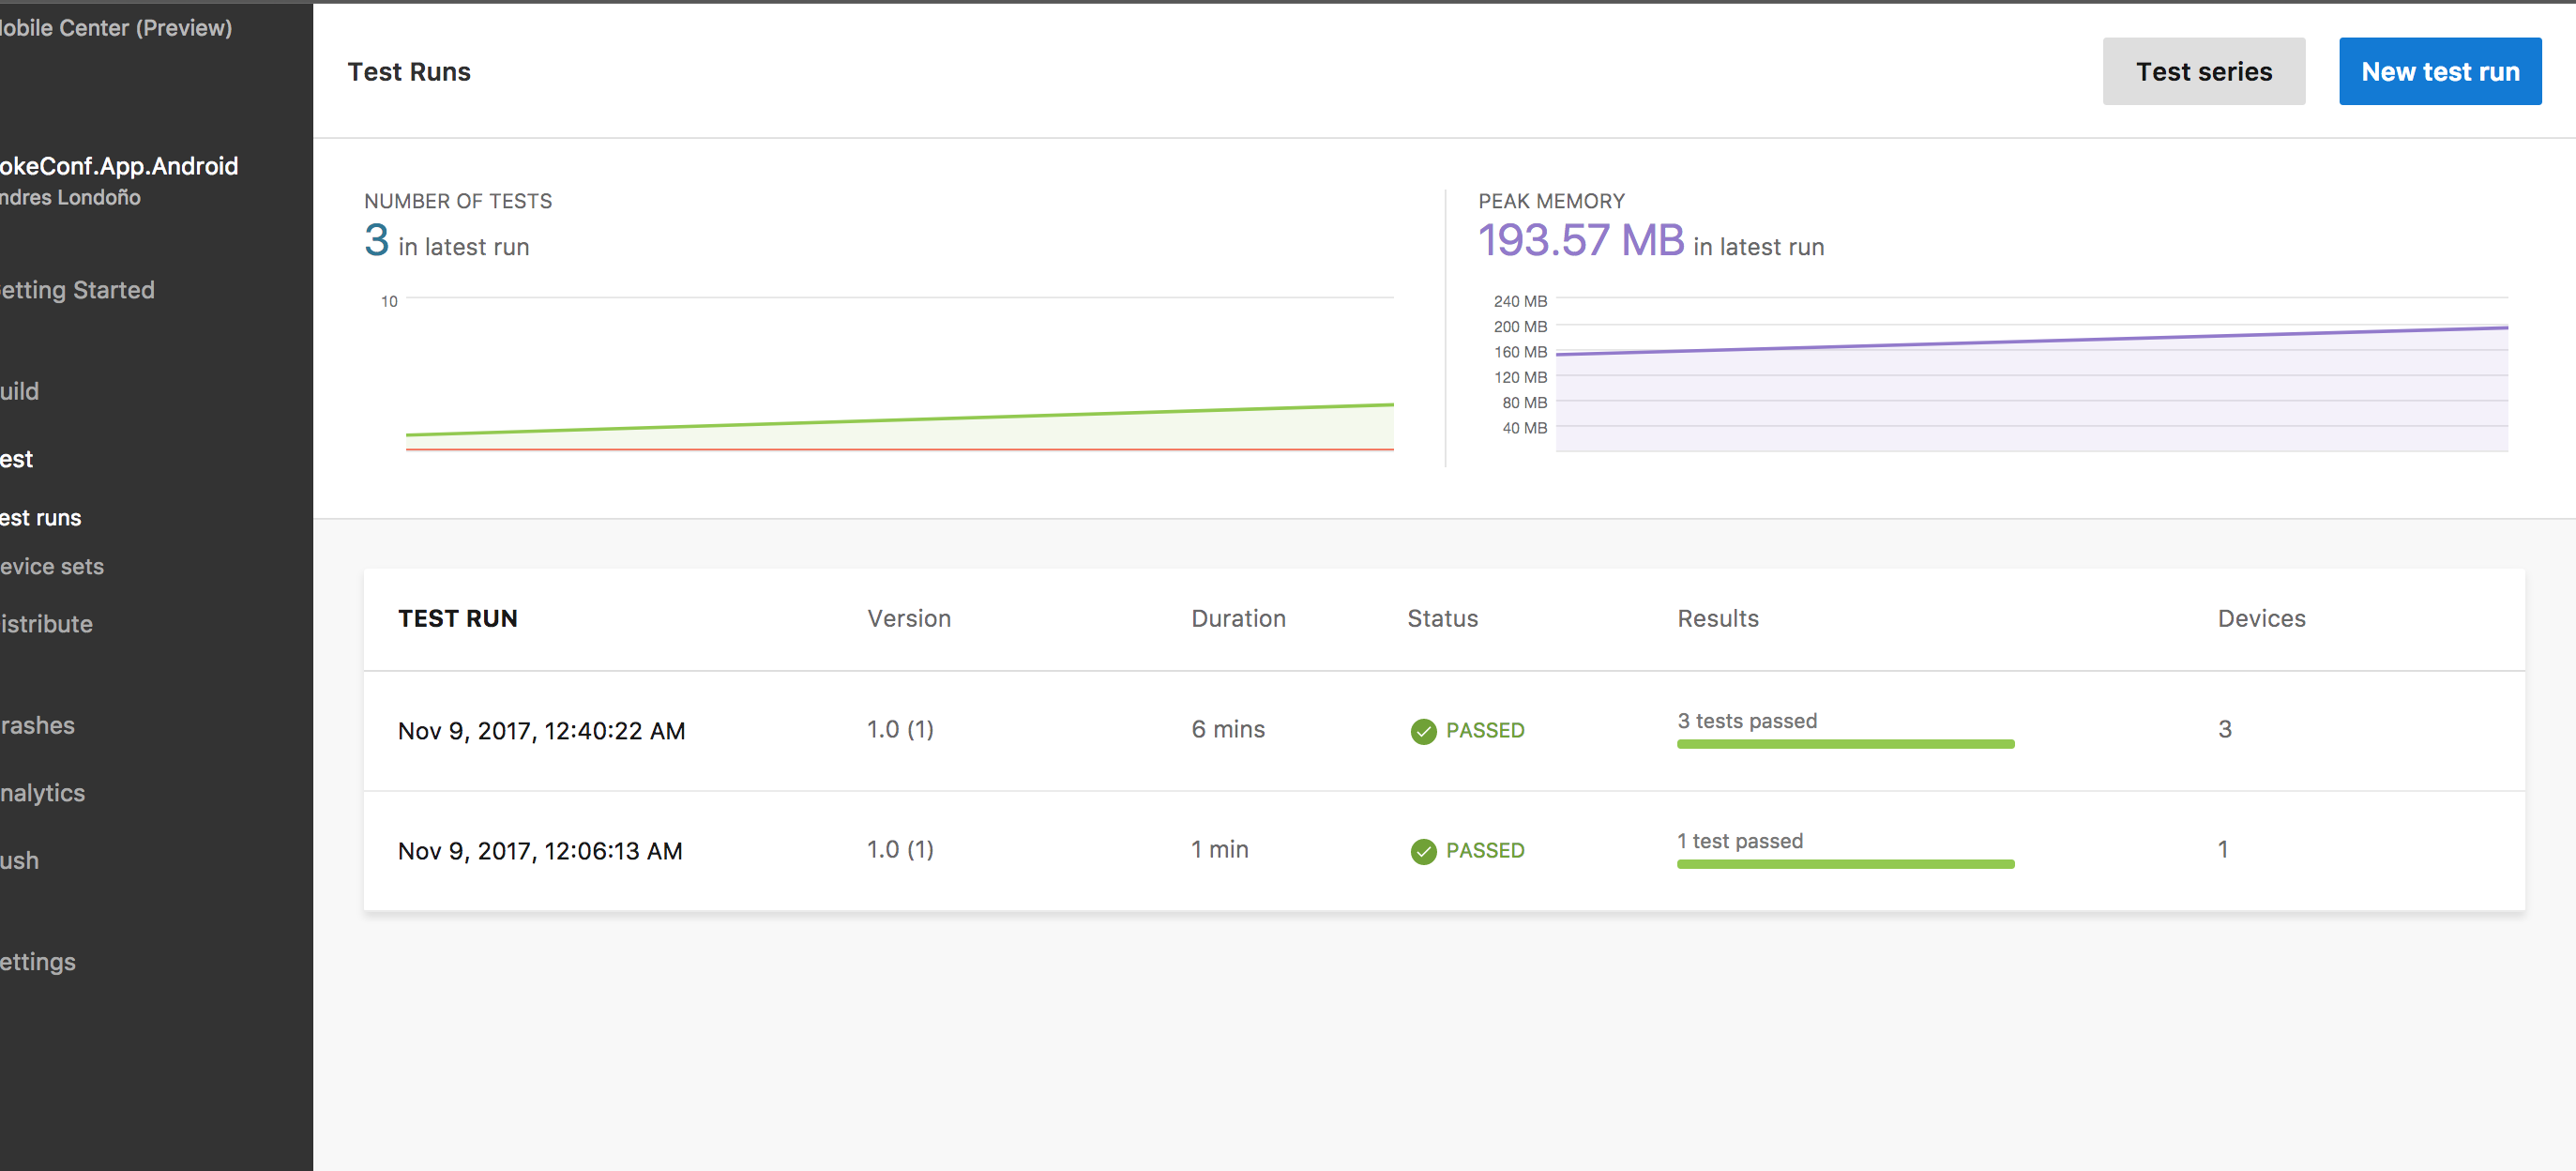Go to Build section in sidebar
Viewport: 2576px width, 1171px height.
[x=20, y=391]
